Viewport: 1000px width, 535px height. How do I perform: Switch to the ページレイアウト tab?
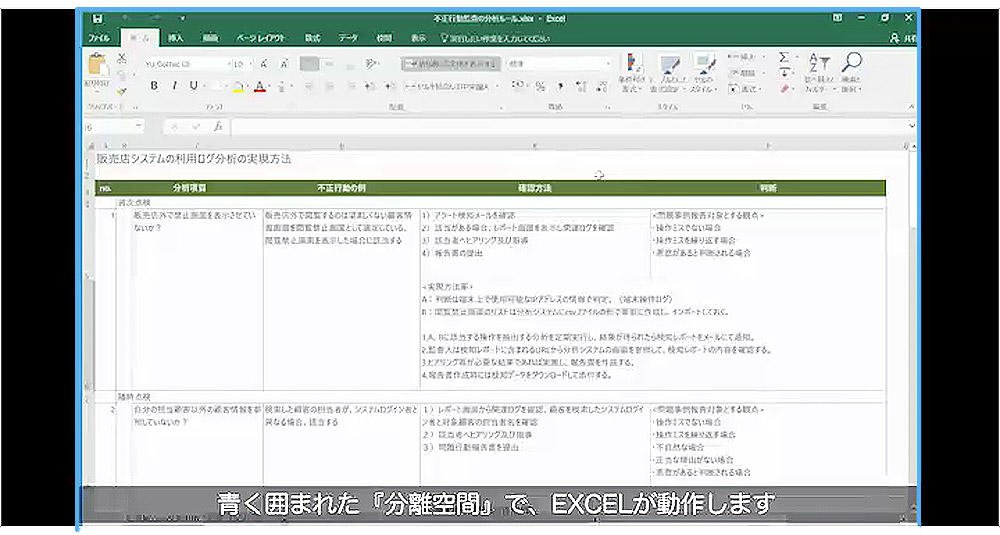click(x=260, y=38)
